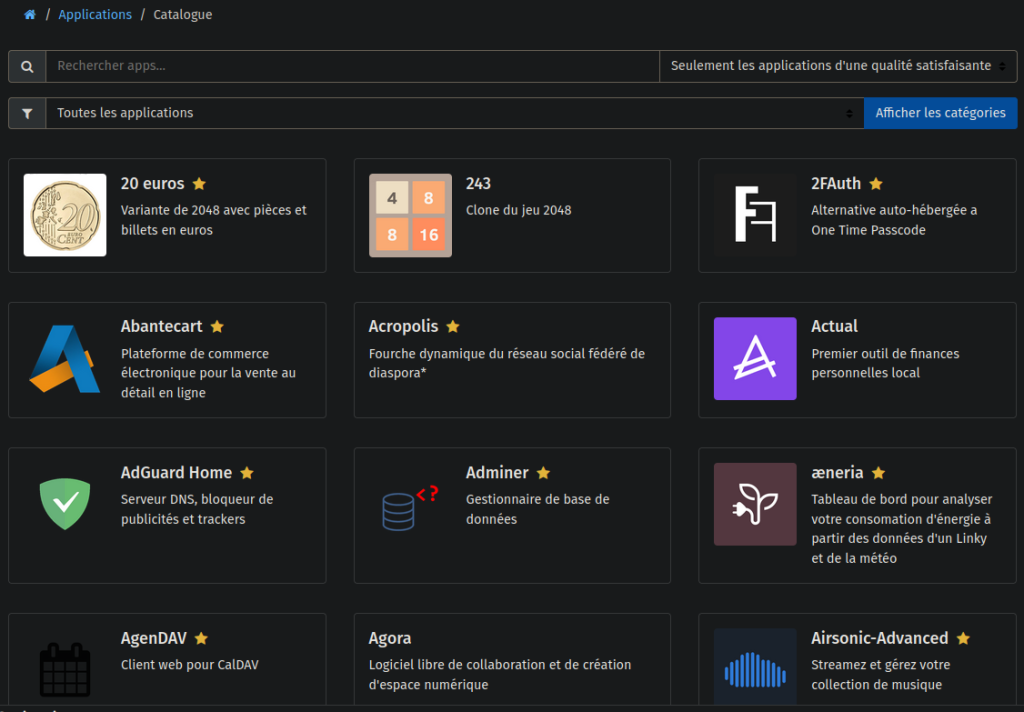The image size is (1024, 712).
Task: Click the purple Actual app icon
Action: (755, 359)
